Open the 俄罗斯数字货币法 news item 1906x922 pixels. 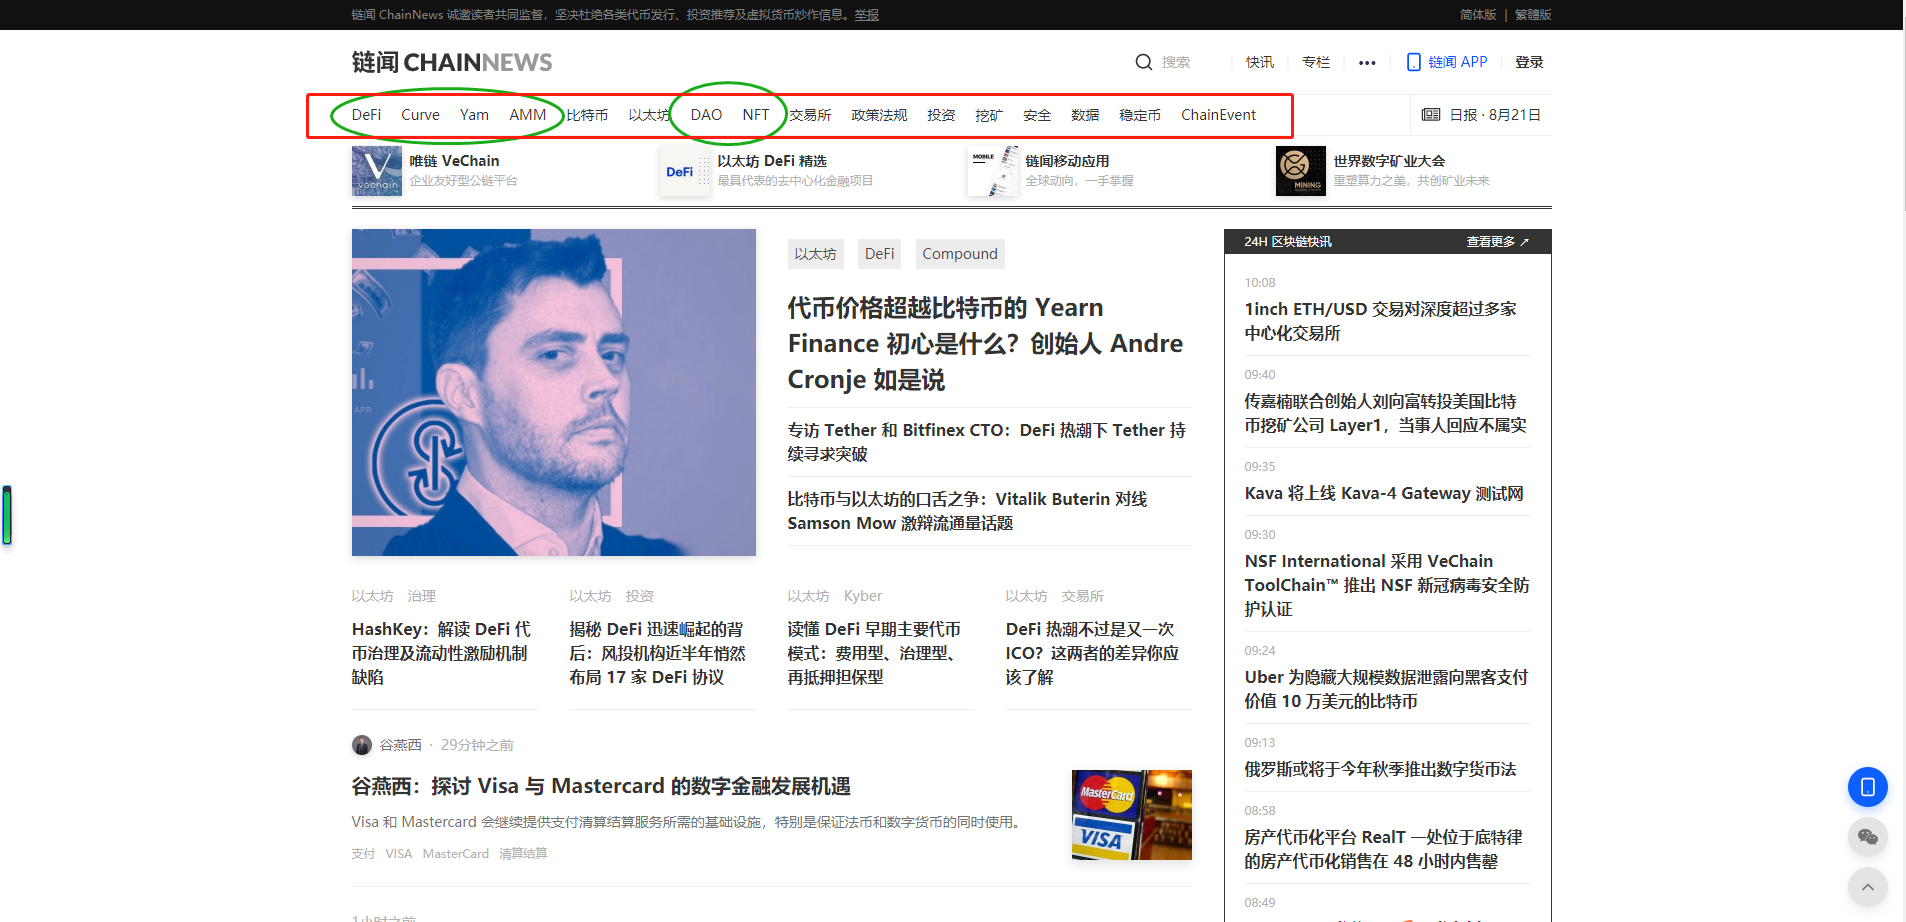1380,769
